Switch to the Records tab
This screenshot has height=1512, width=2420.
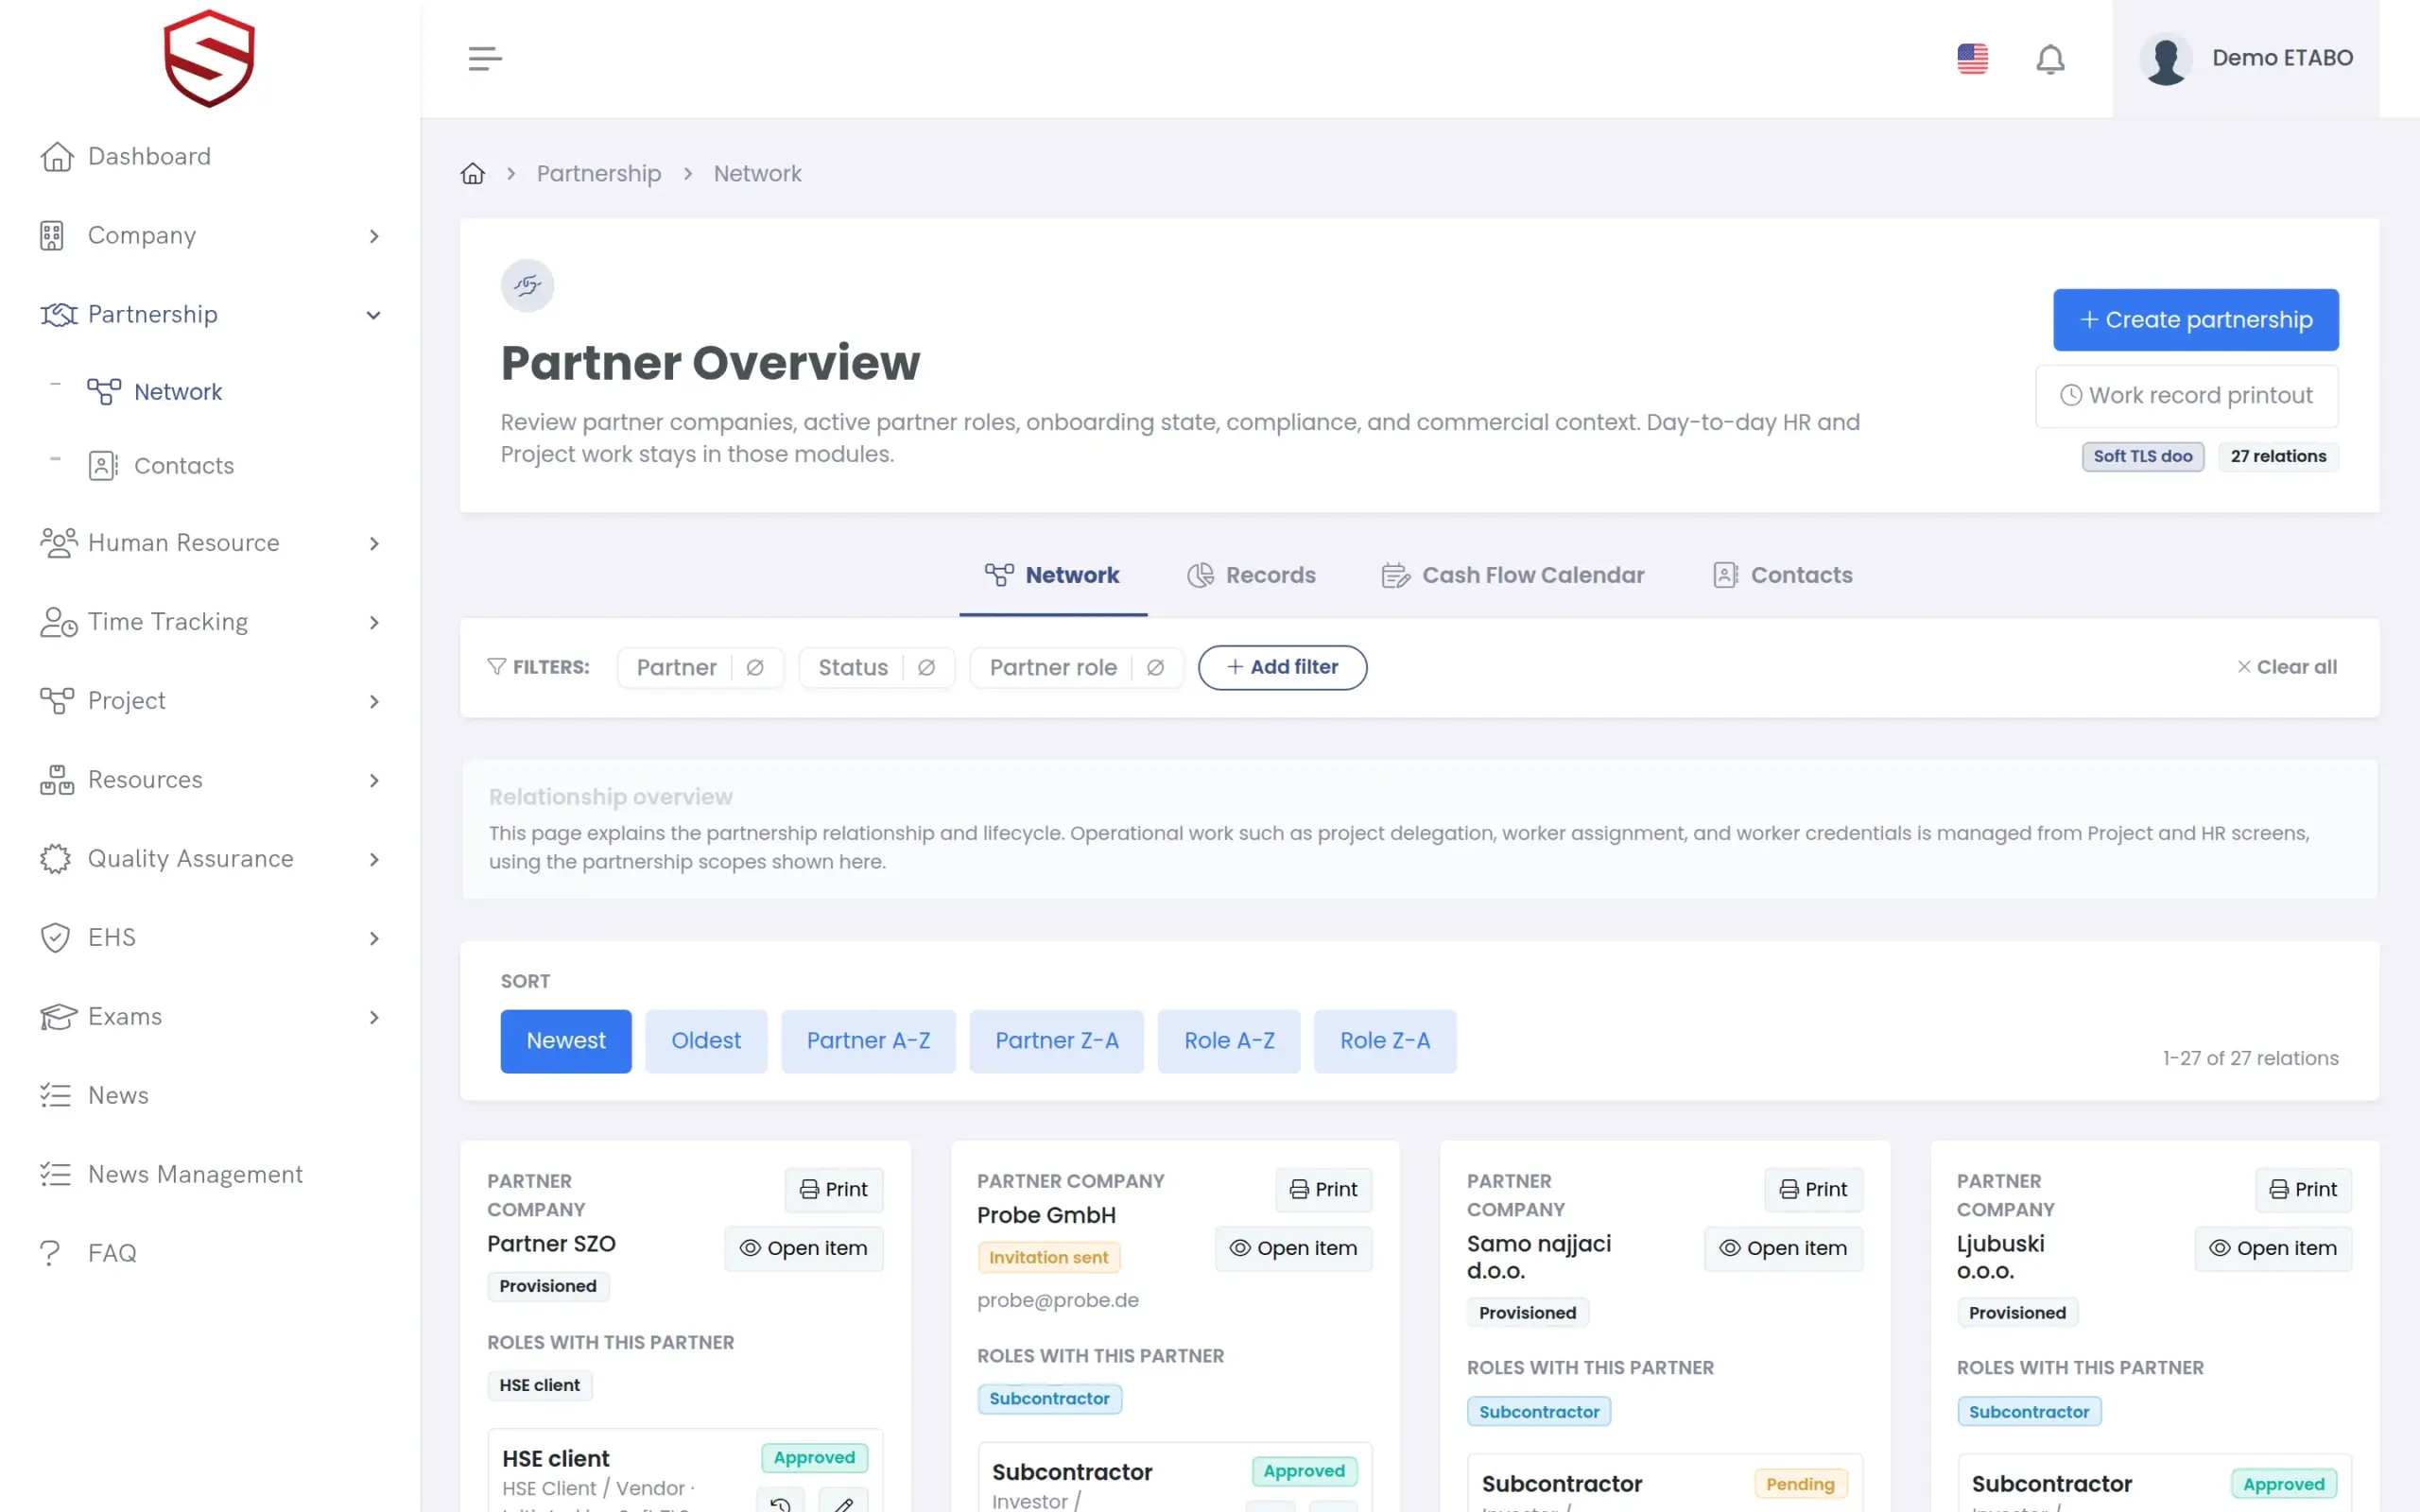pos(1251,575)
